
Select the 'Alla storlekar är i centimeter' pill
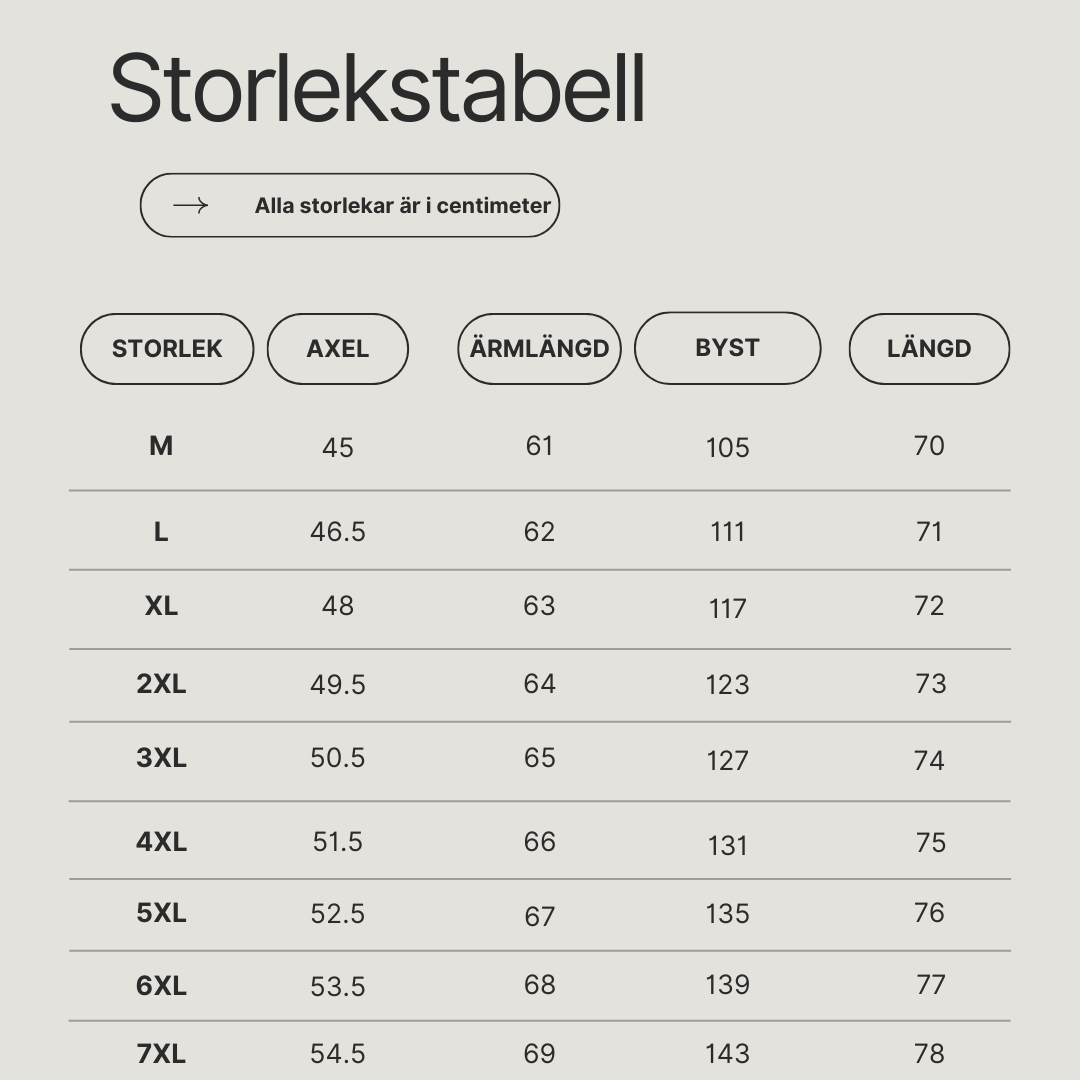click(x=350, y=205)
